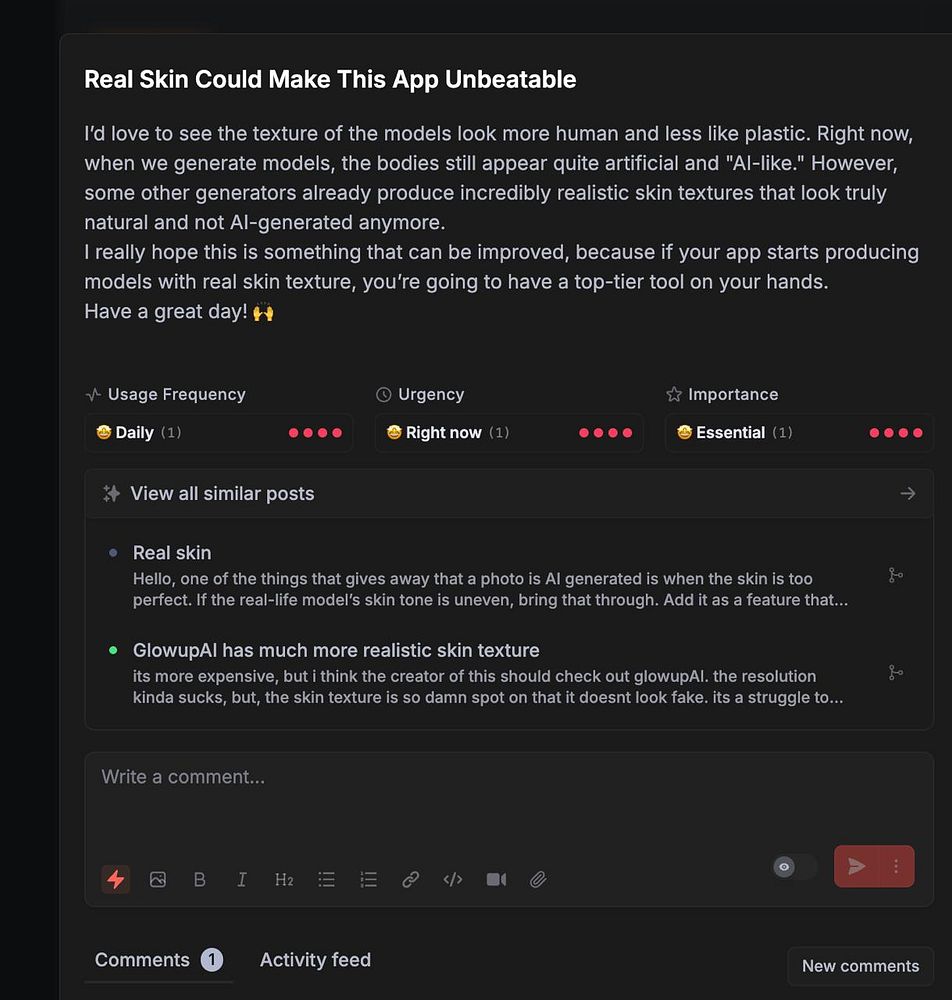Add a bulleted list to comment
This screenshot has height=1000, width=952.
(x=326, y=879)
